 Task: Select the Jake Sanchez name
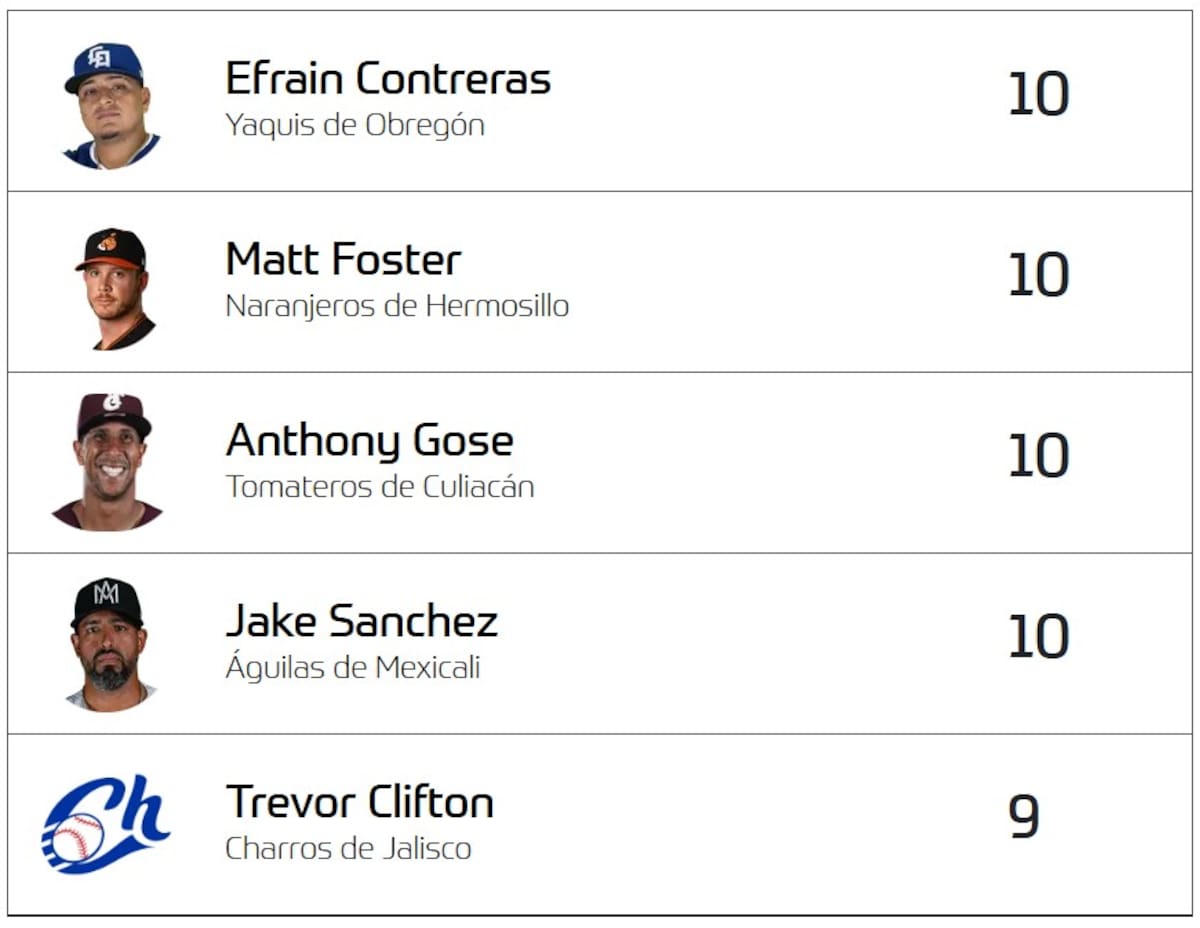point(361,621)
